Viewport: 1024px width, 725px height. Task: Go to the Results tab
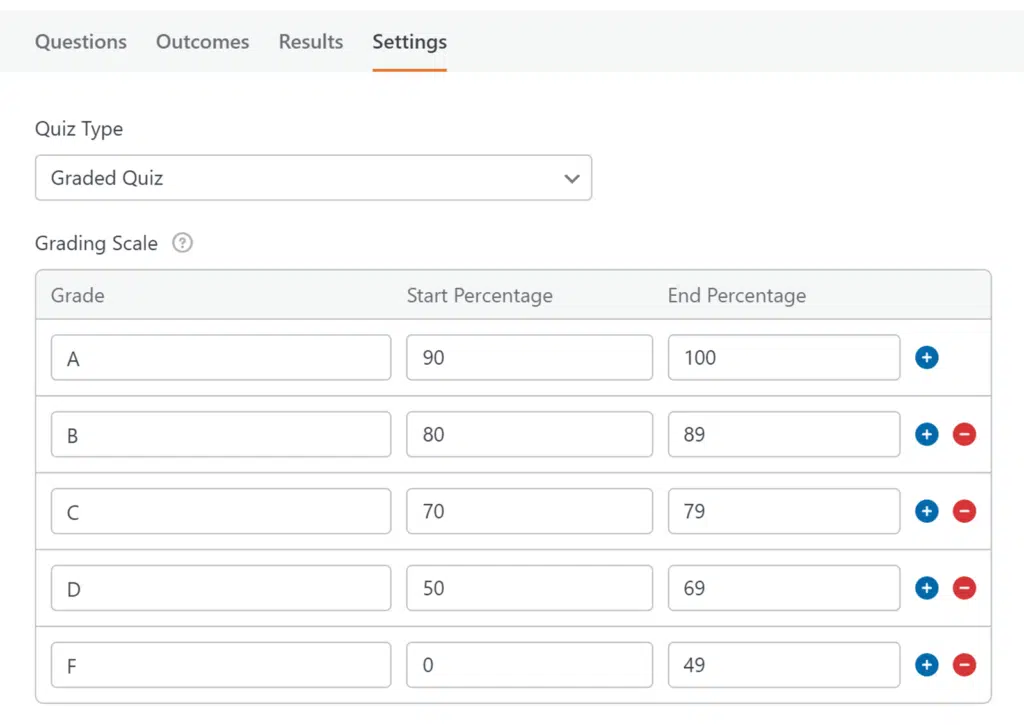(311, 42)
